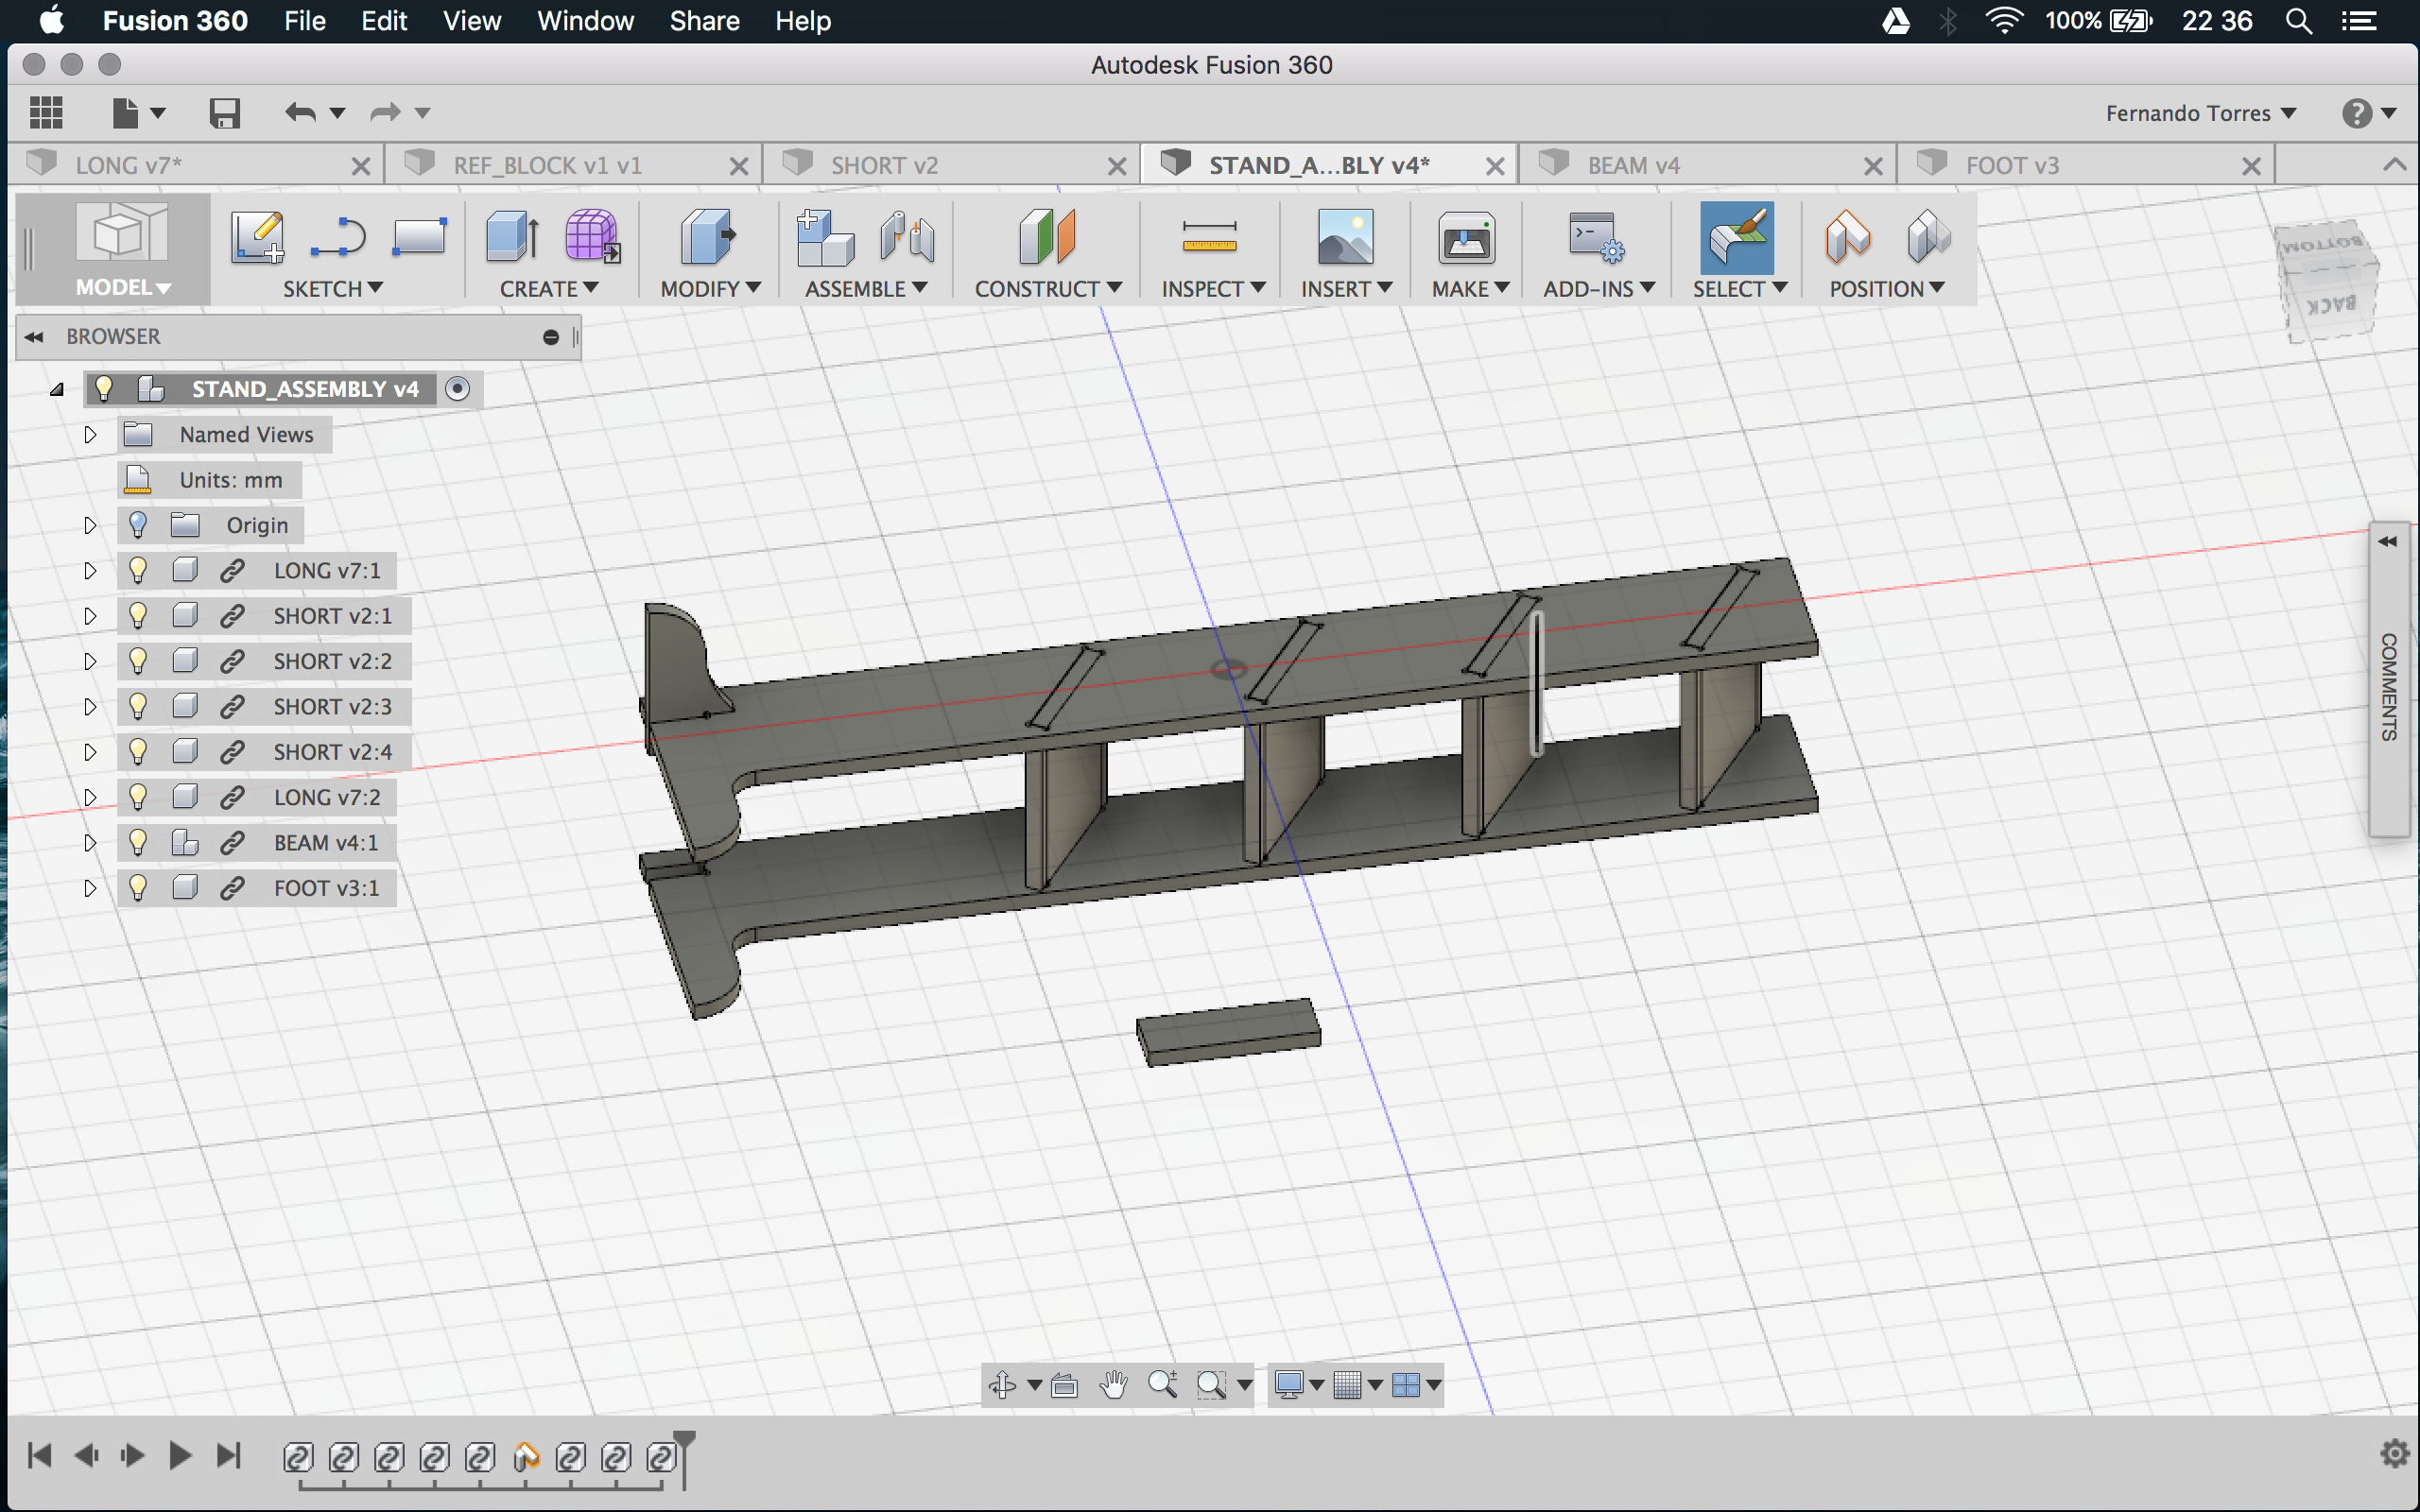Expand the Named Views folder
This screenshot has width=2420, height=1512.
pos(90,434)
